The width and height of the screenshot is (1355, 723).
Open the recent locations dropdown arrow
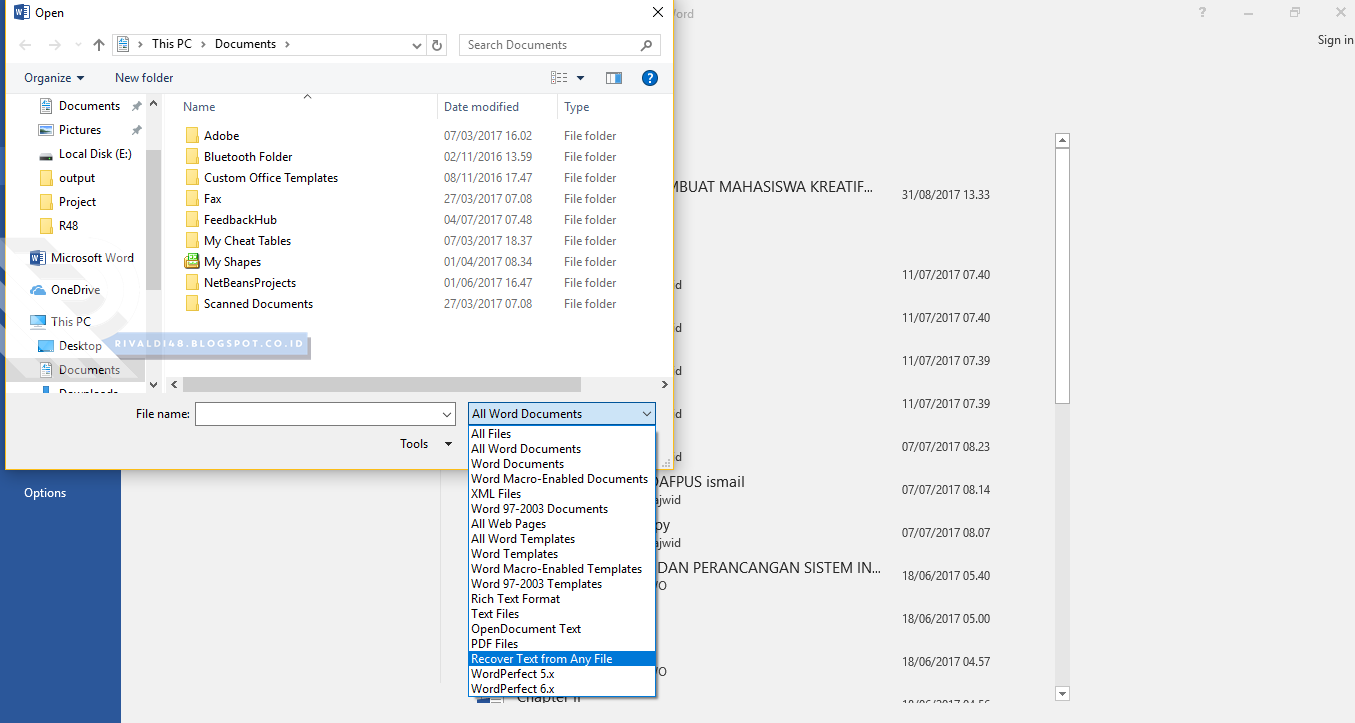pos(76,45)
